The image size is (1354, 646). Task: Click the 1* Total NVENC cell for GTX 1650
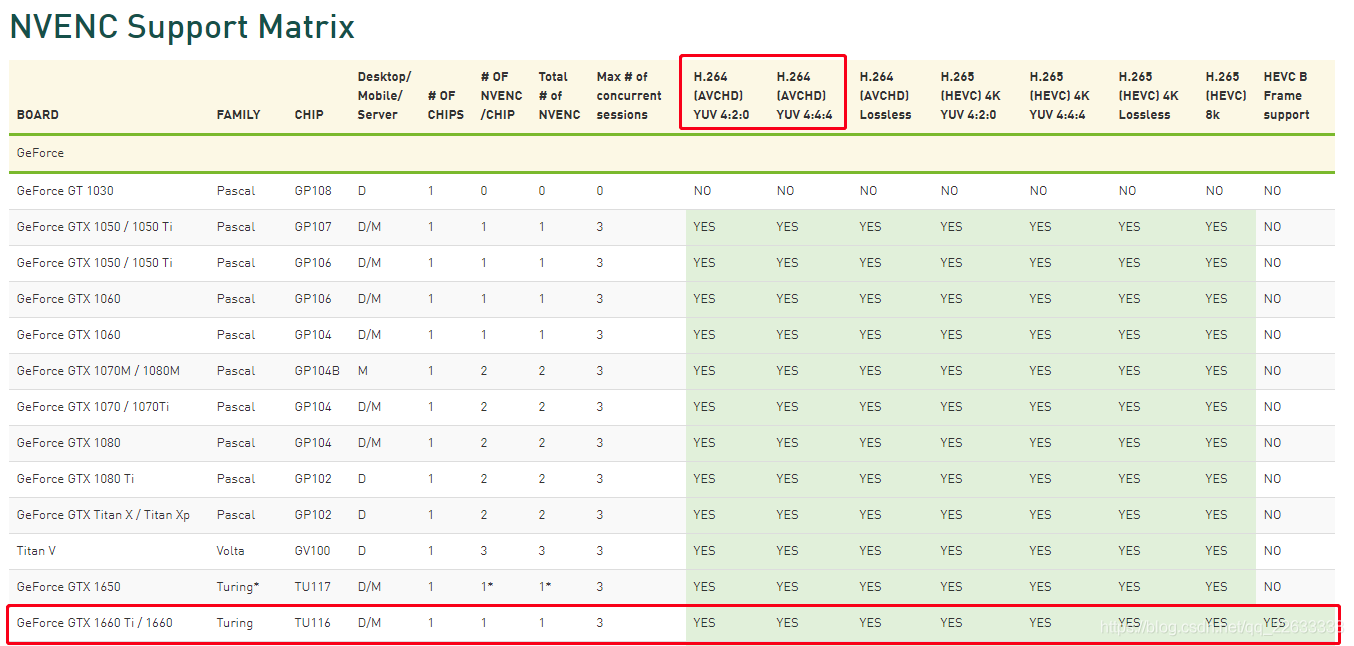tap(545, 587)
